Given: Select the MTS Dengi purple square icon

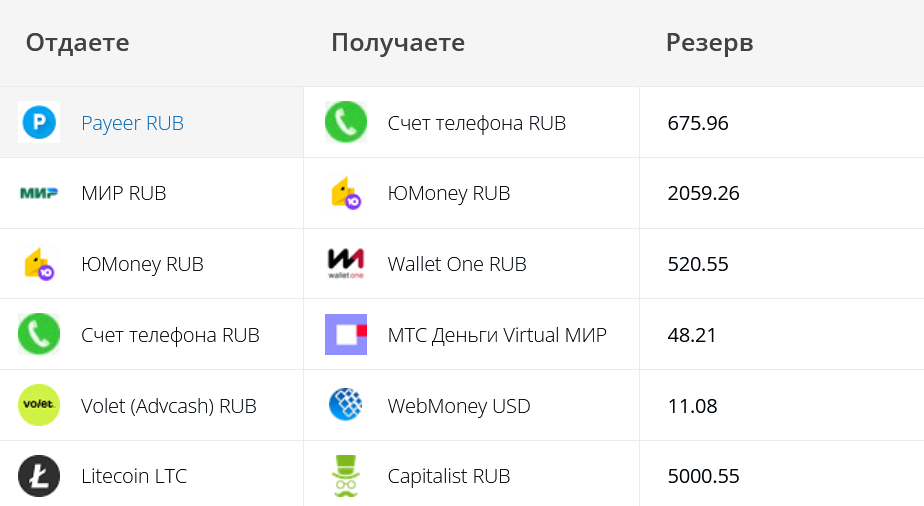Looking at the screenshot, I should tap(346, 334).
